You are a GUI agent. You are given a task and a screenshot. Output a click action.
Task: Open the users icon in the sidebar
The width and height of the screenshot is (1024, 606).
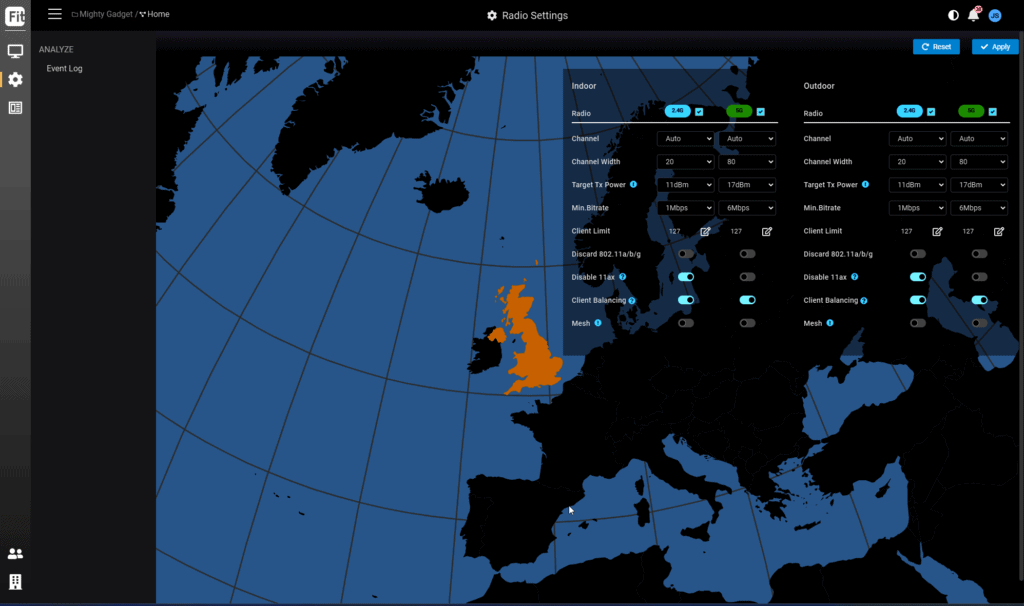pos(15,554)
